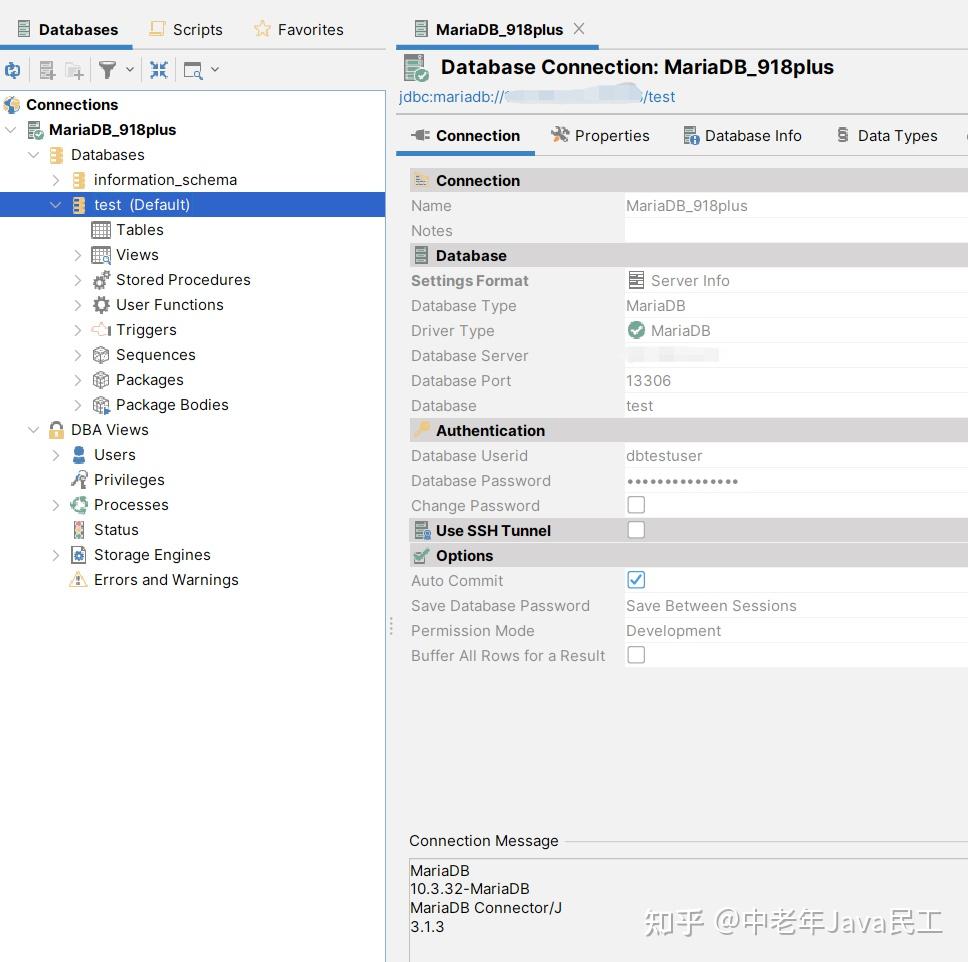Check the Buffer All Rows checkbox
Viewport: 968px width, 962px height.
[636, 655]
